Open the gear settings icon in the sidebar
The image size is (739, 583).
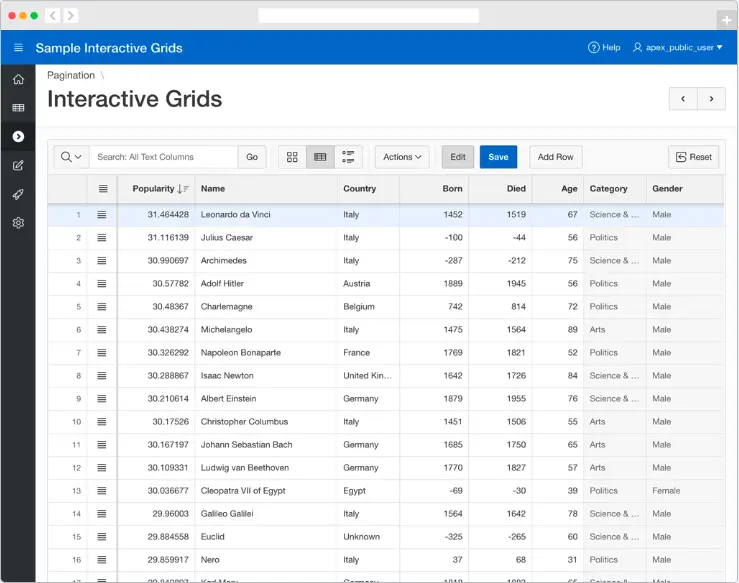[x=18, y=223]
